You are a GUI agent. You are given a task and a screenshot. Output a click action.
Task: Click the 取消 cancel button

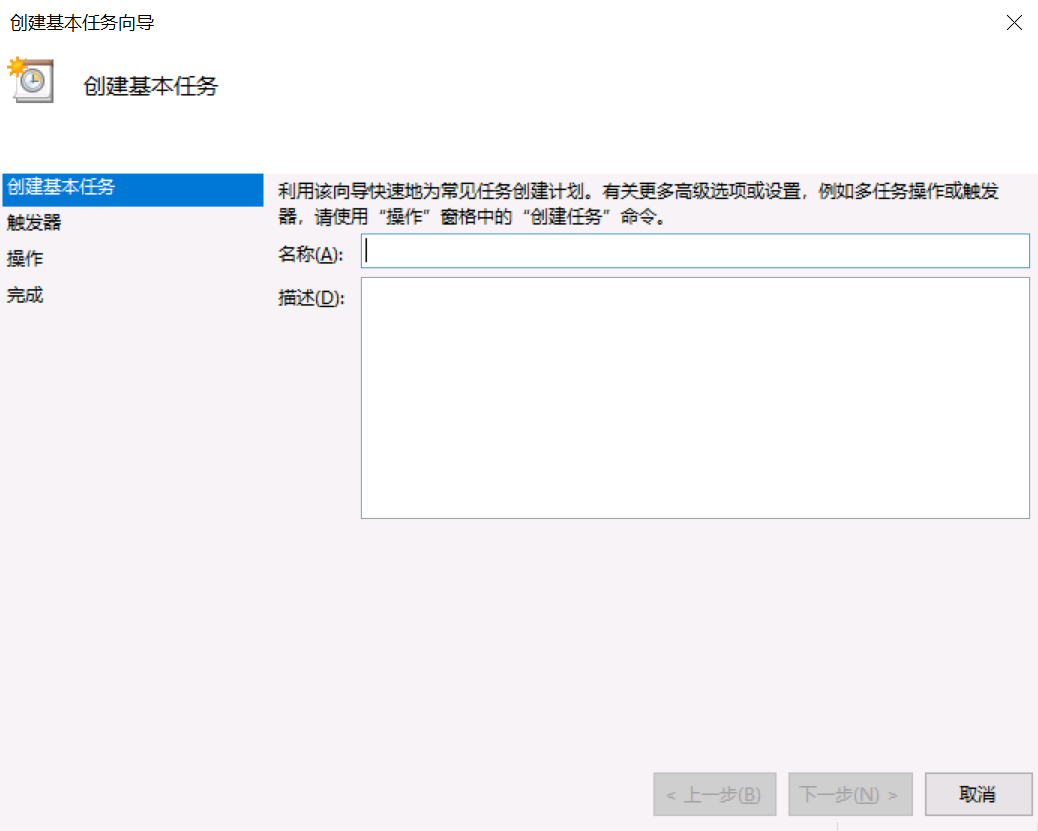978,794
